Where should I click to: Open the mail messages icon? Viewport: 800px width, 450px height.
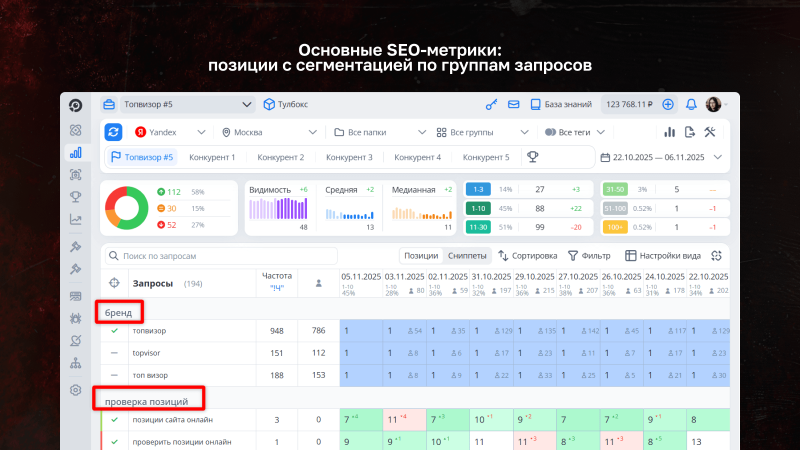(x=513, y=104)
